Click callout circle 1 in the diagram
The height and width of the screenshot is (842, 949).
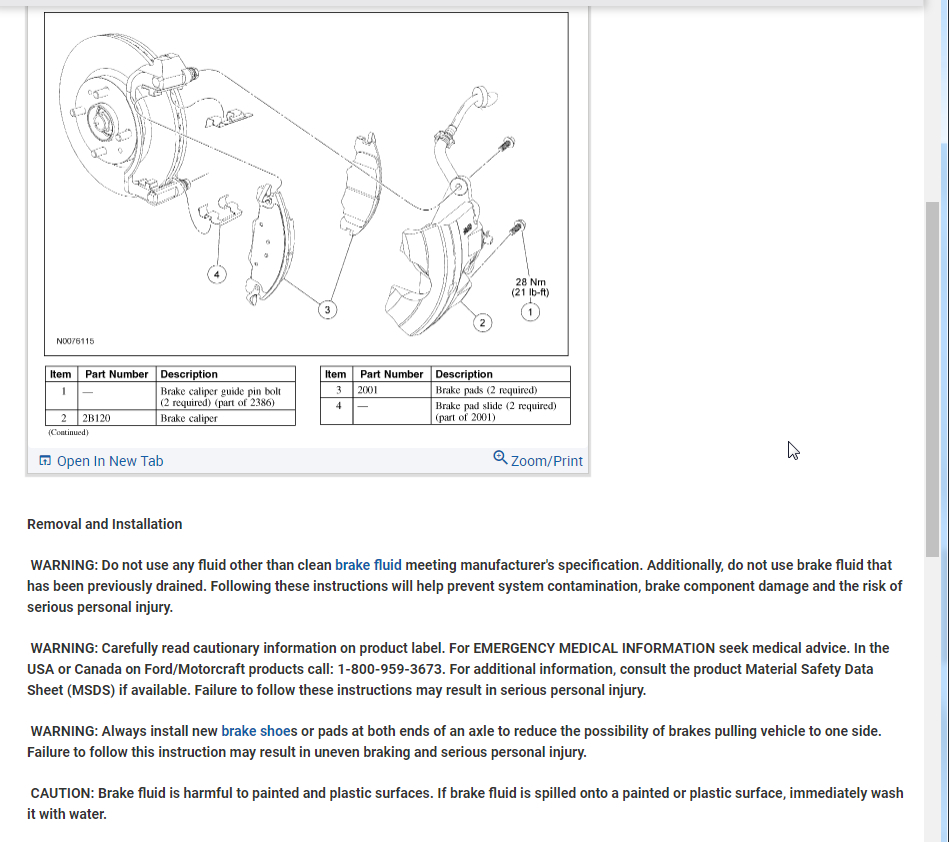click(x=530, y=312)
